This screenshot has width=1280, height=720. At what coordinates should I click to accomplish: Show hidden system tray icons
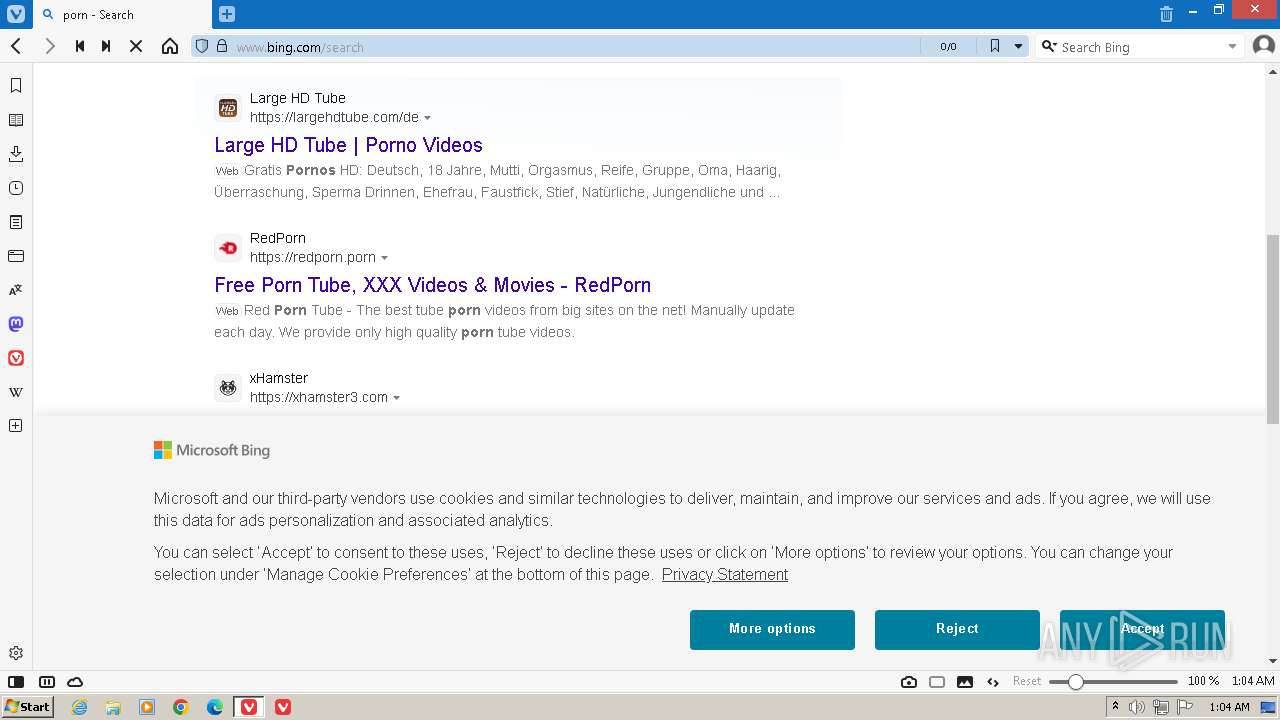pos(1115,707)
